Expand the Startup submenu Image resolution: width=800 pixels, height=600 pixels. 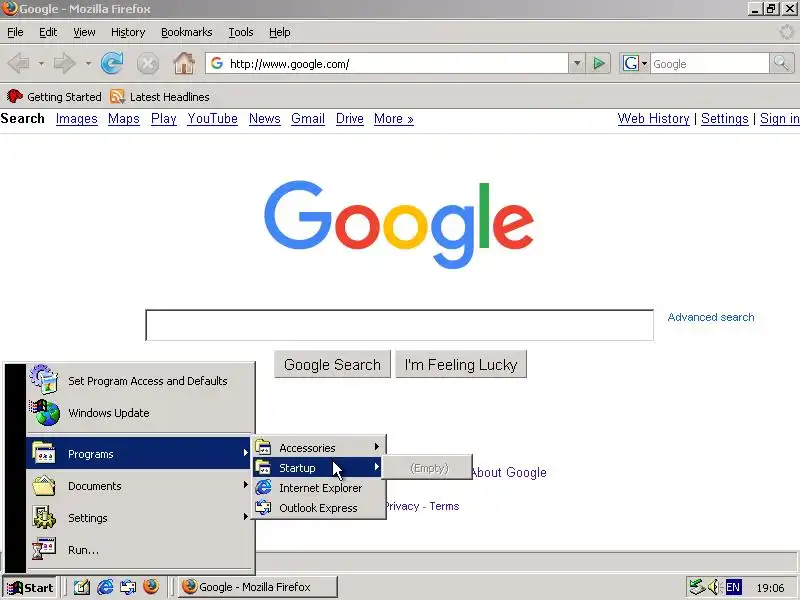[x=319, y=467]
